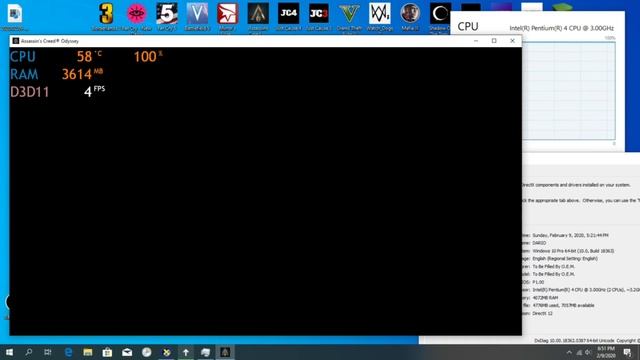Click the Intel(R) Pentium(R) 4 CPU name text

[561, 28]
